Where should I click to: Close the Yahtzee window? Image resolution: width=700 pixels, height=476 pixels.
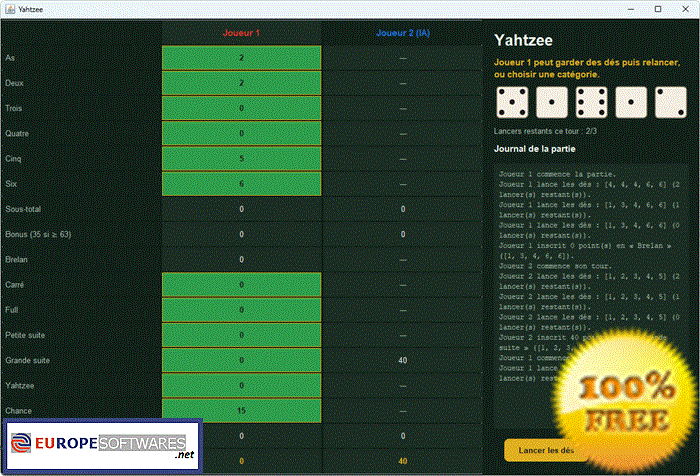click(685, 9)
